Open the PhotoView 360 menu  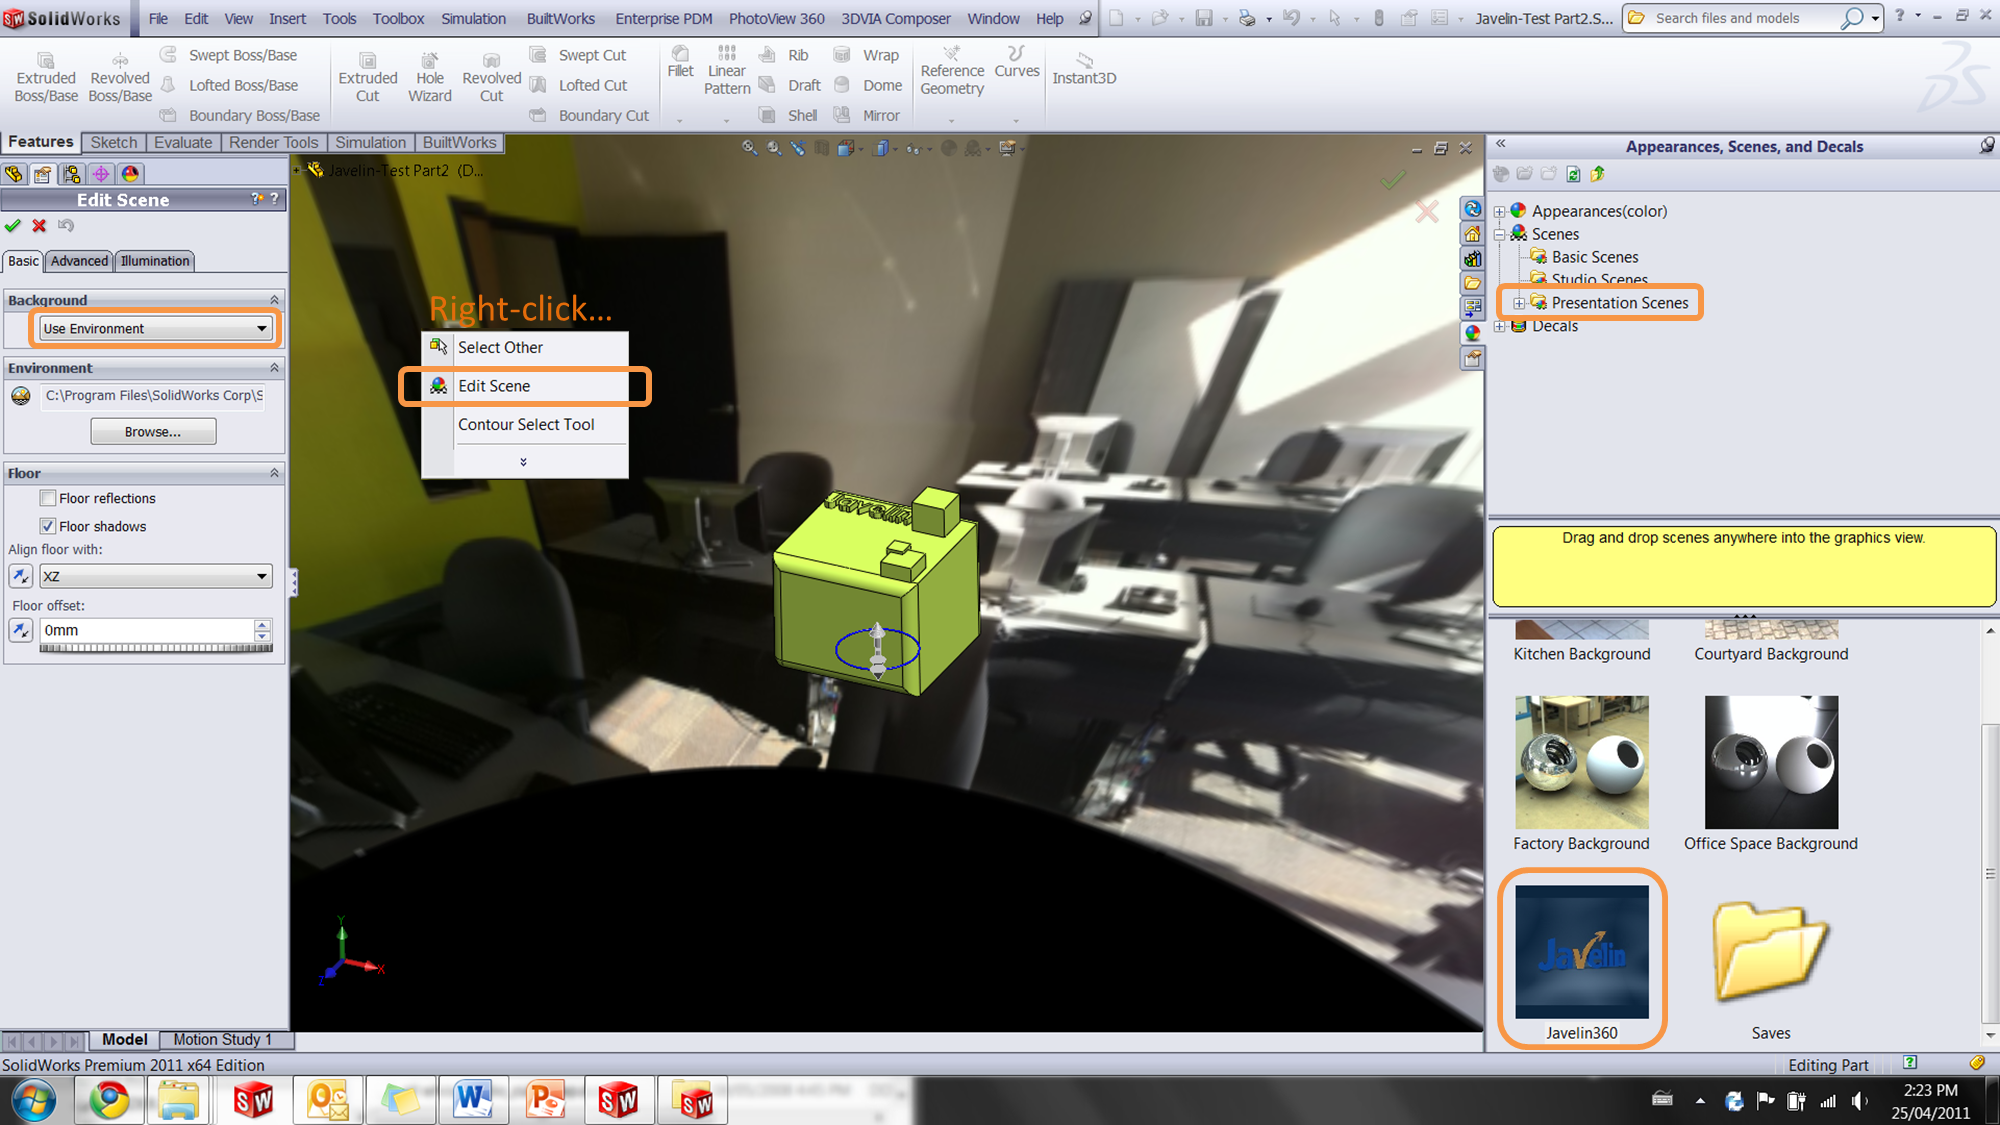[x=776, y=18]
